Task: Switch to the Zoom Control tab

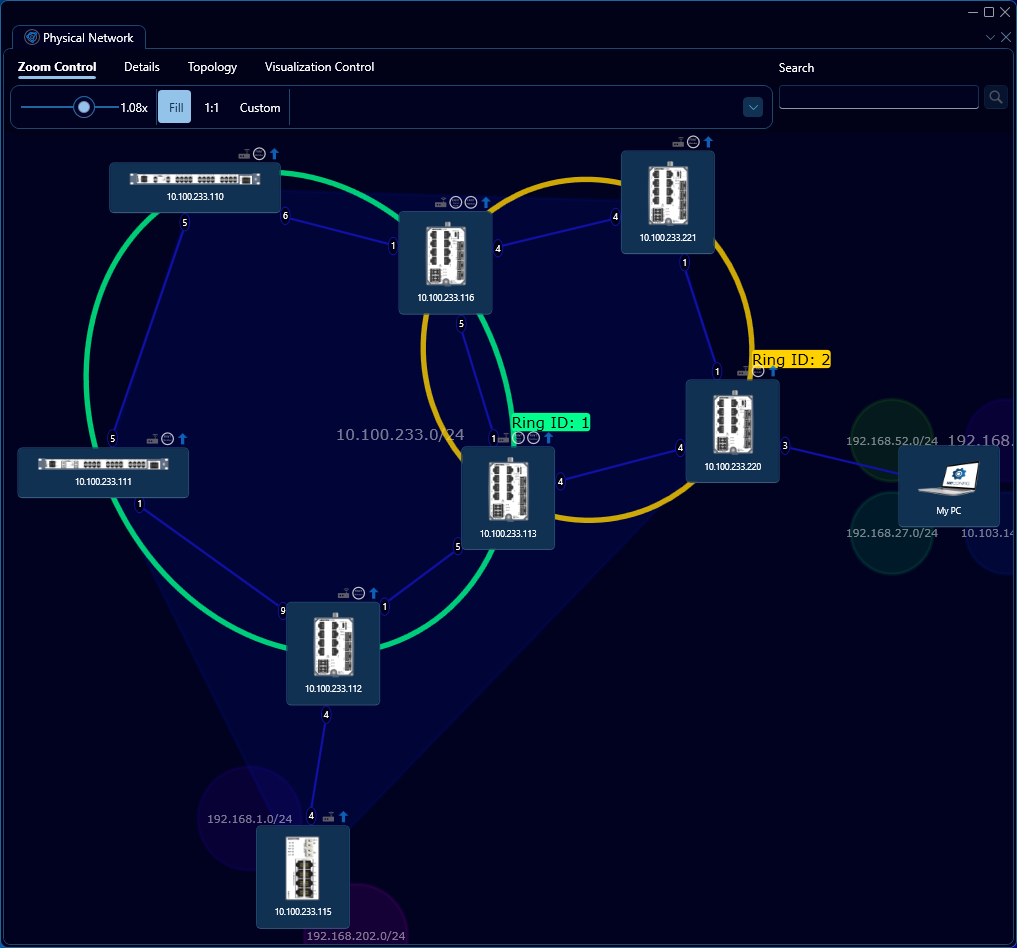Action: [57, 67]
